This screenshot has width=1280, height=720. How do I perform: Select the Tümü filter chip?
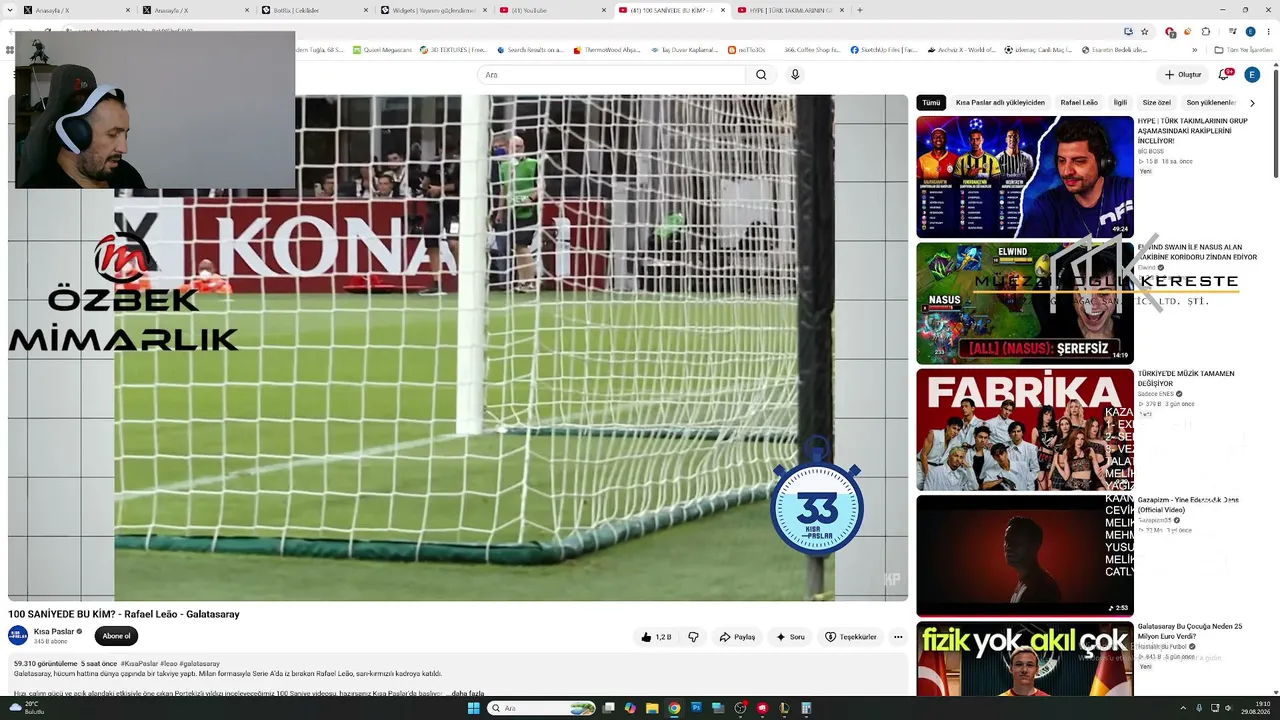[x=931, y=102]
